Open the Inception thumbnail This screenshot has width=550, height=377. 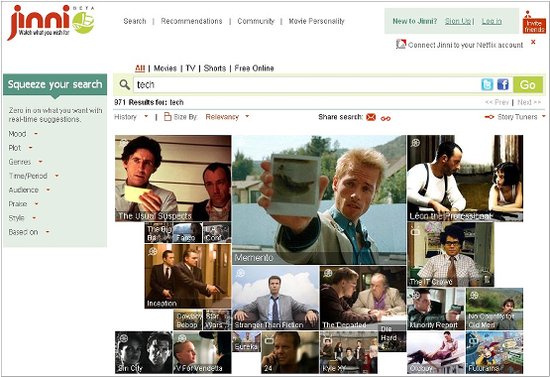coord(188,276)
